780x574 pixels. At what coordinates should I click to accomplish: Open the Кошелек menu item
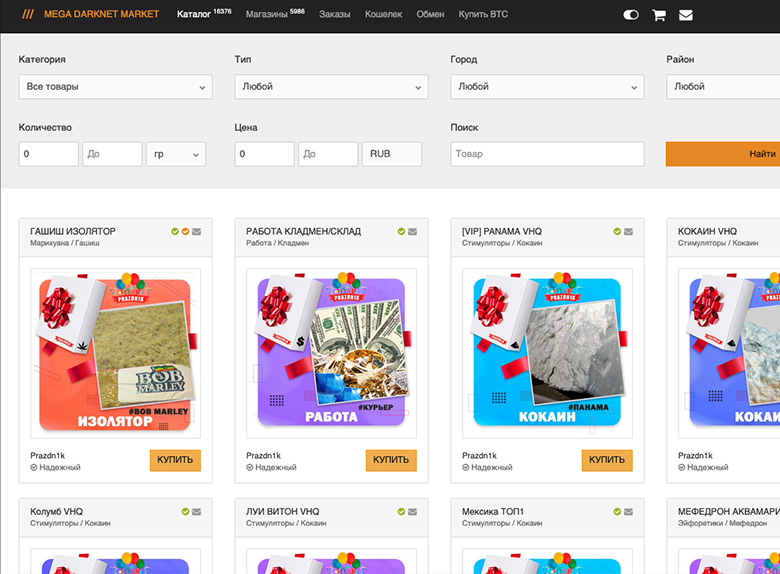[384, 14]
